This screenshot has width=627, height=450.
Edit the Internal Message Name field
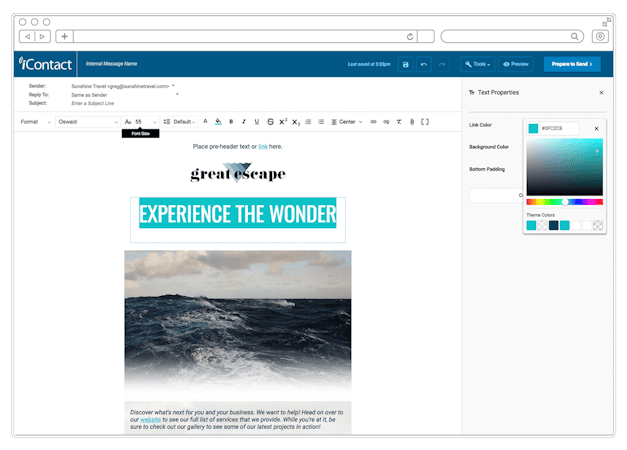coord(112,64)
